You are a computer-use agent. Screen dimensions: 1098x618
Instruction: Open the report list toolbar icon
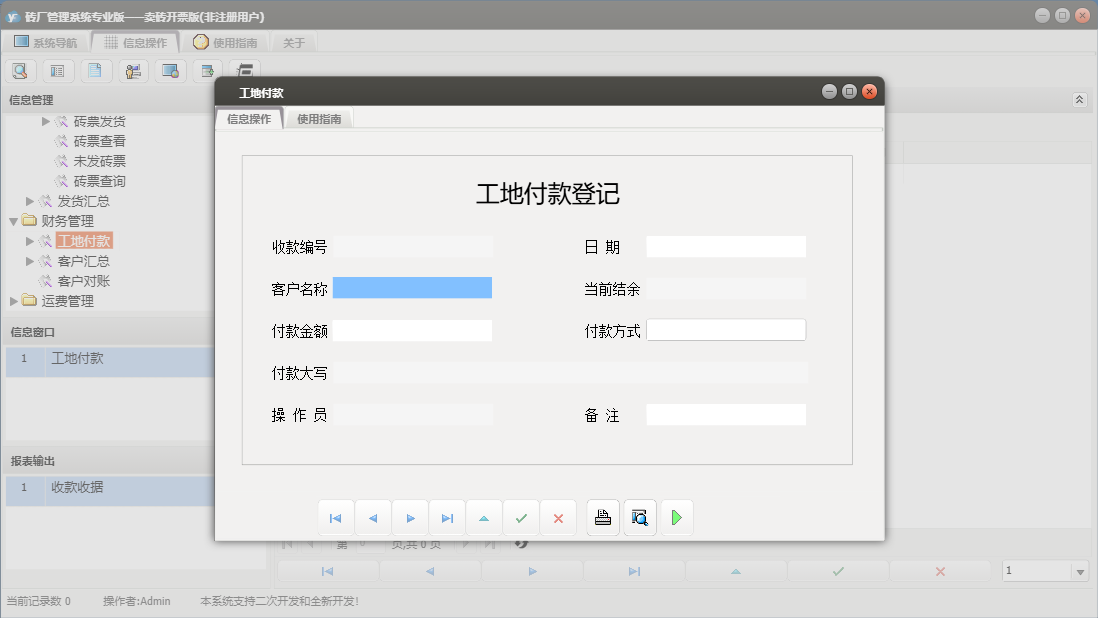[59, 70]
